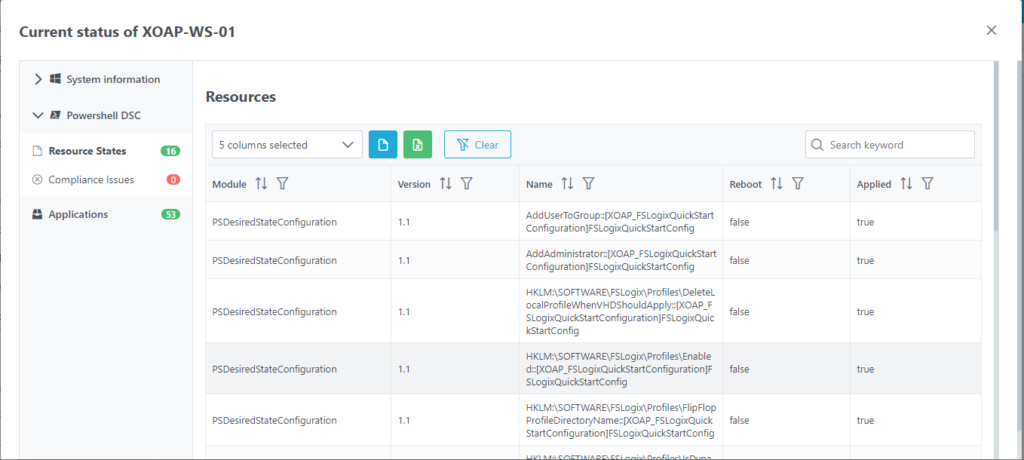Click the Windows logo beside System information

(56, 79)
